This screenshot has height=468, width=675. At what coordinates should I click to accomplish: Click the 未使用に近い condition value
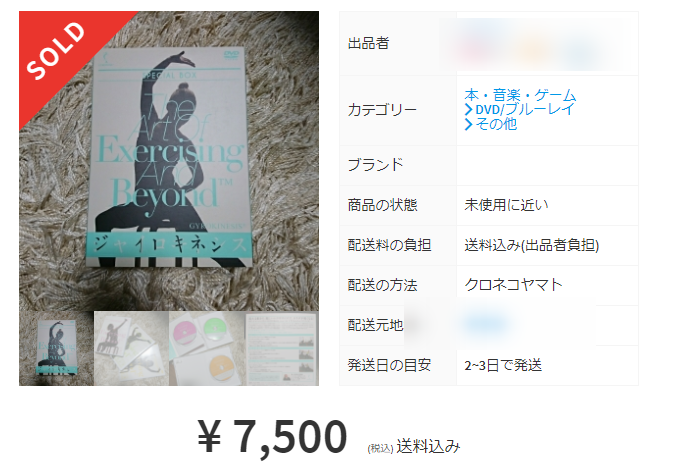click(506, 205)
